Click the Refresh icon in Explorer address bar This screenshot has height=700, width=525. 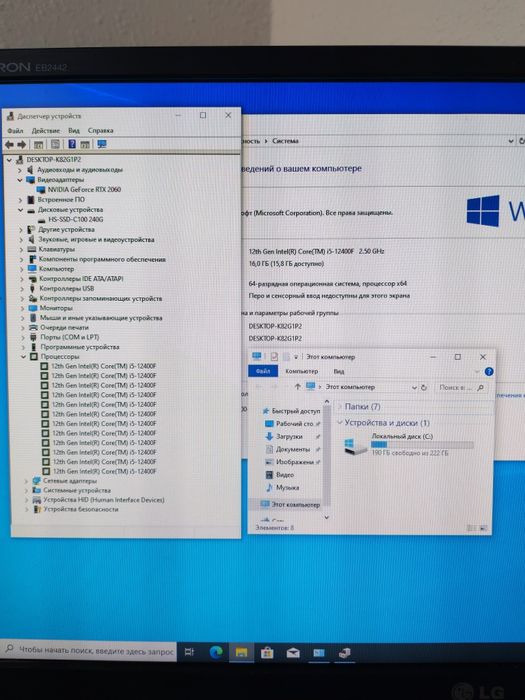(x=424, y=388)
